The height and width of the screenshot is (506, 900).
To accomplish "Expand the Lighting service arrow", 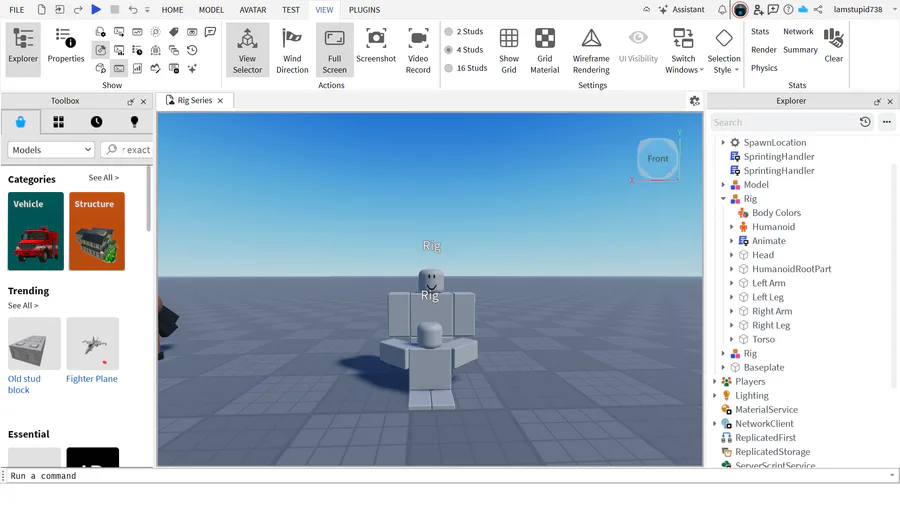I will click(x=715, y=395).
